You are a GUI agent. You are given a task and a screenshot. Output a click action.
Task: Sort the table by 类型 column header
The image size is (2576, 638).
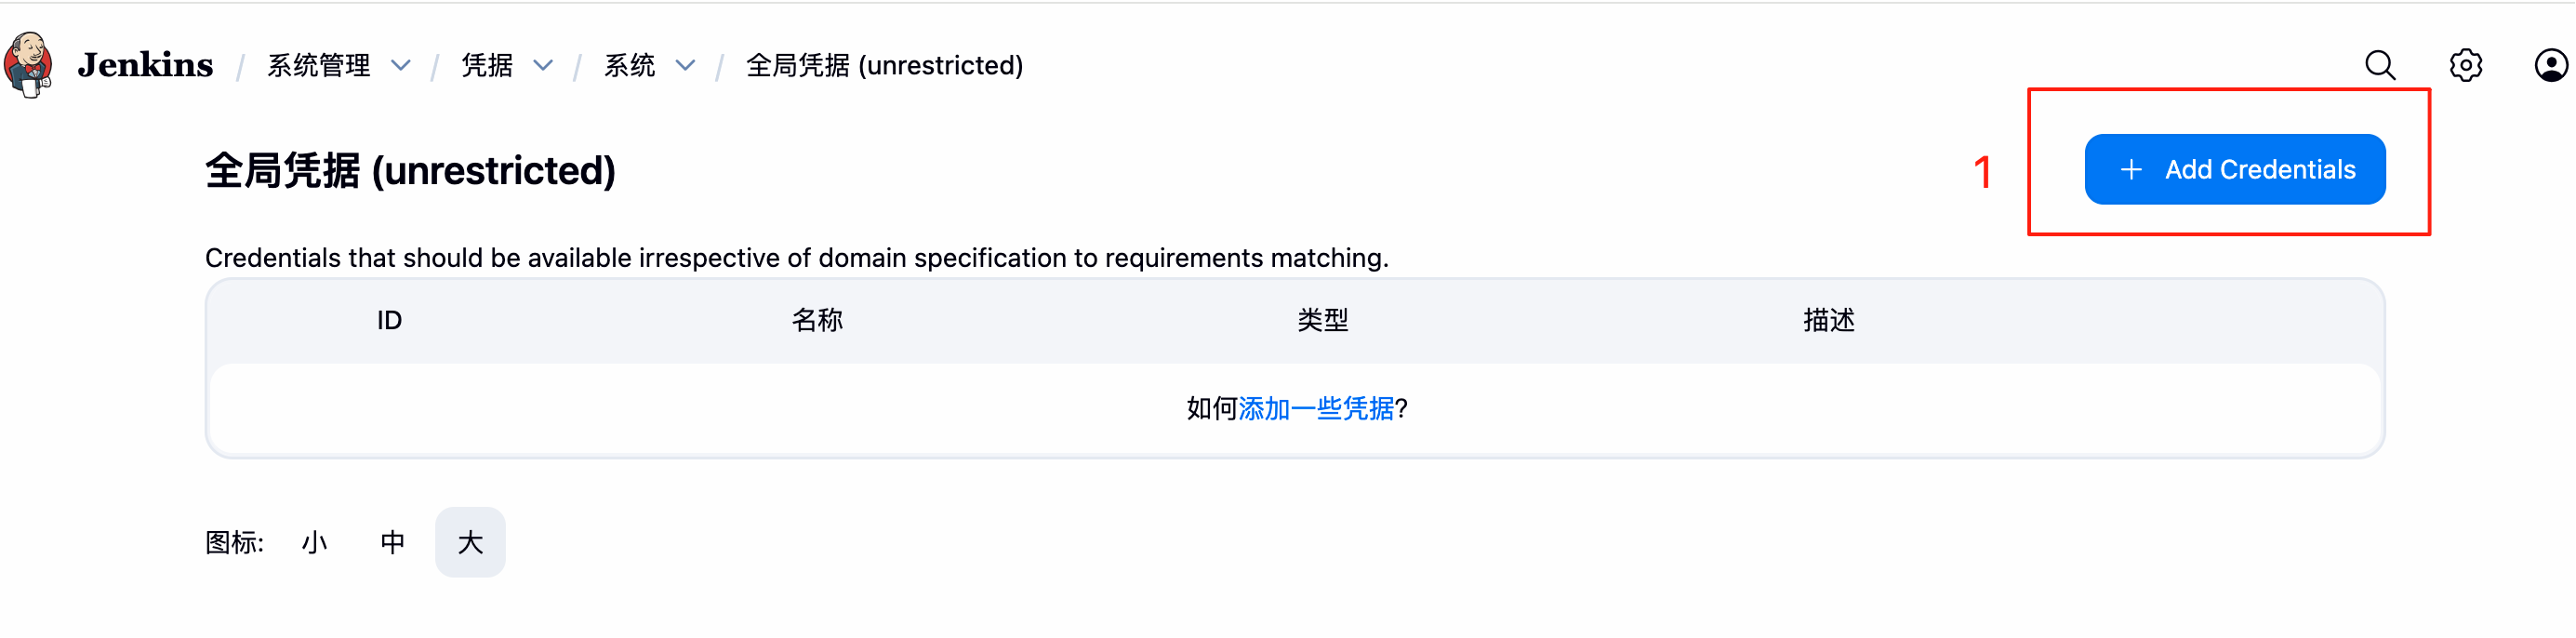[x=1322, y=321]
